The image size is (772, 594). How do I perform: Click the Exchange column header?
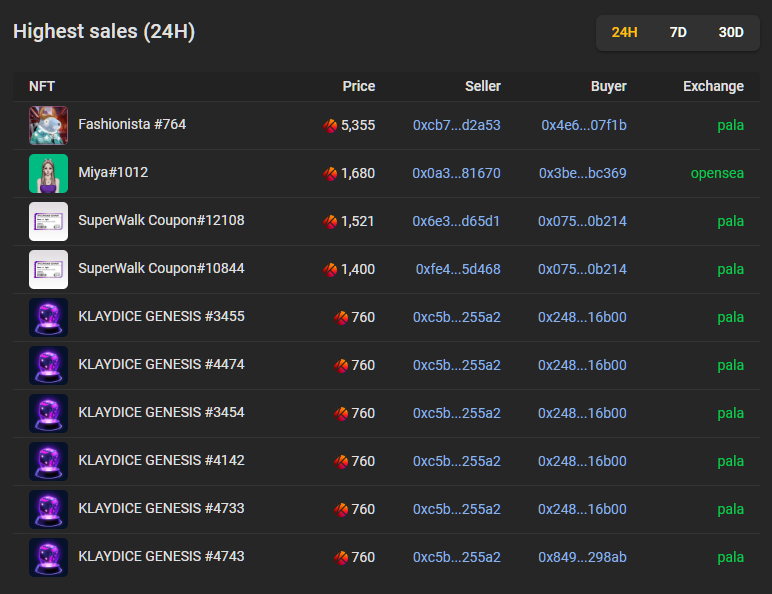click(x=713, y=87)
